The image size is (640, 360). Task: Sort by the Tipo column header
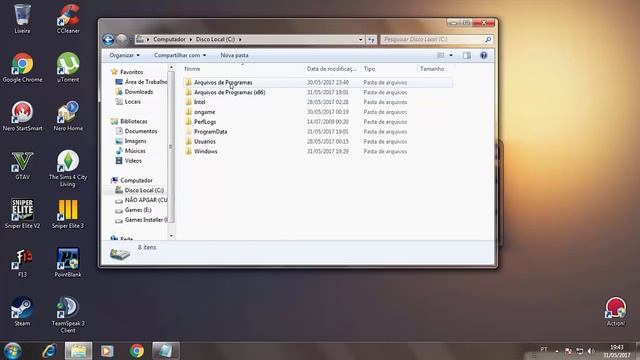(369, 69)
